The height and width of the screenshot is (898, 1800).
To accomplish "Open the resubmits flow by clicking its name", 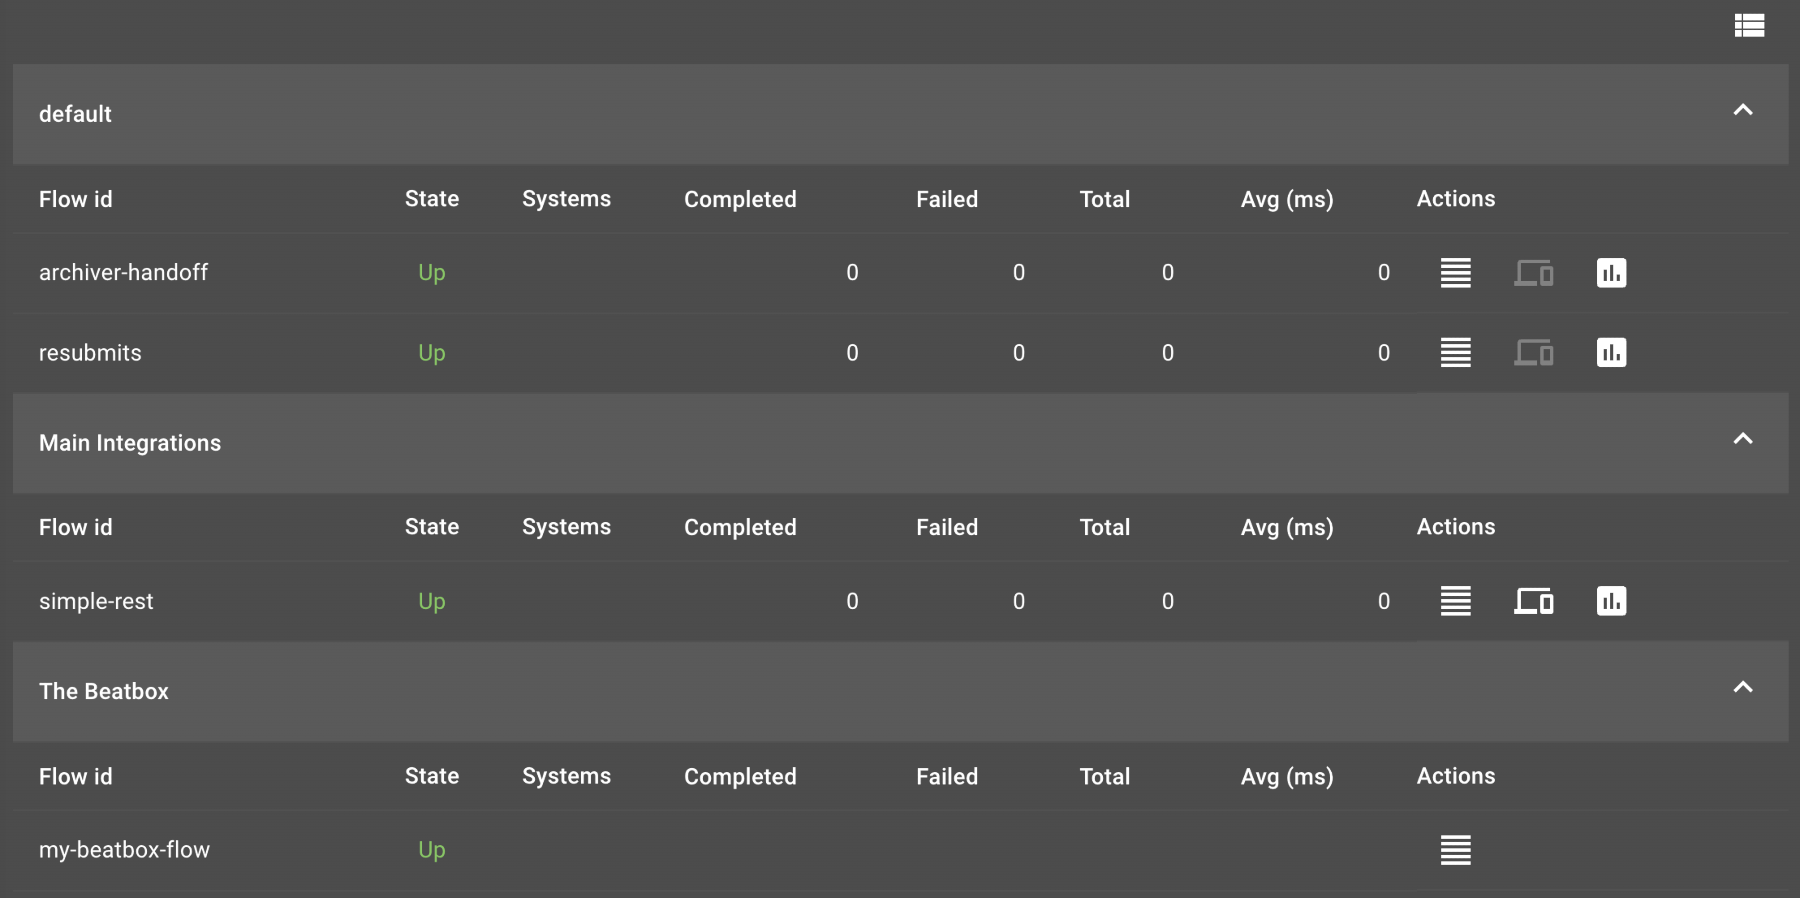I will click(x=90, y=352).
